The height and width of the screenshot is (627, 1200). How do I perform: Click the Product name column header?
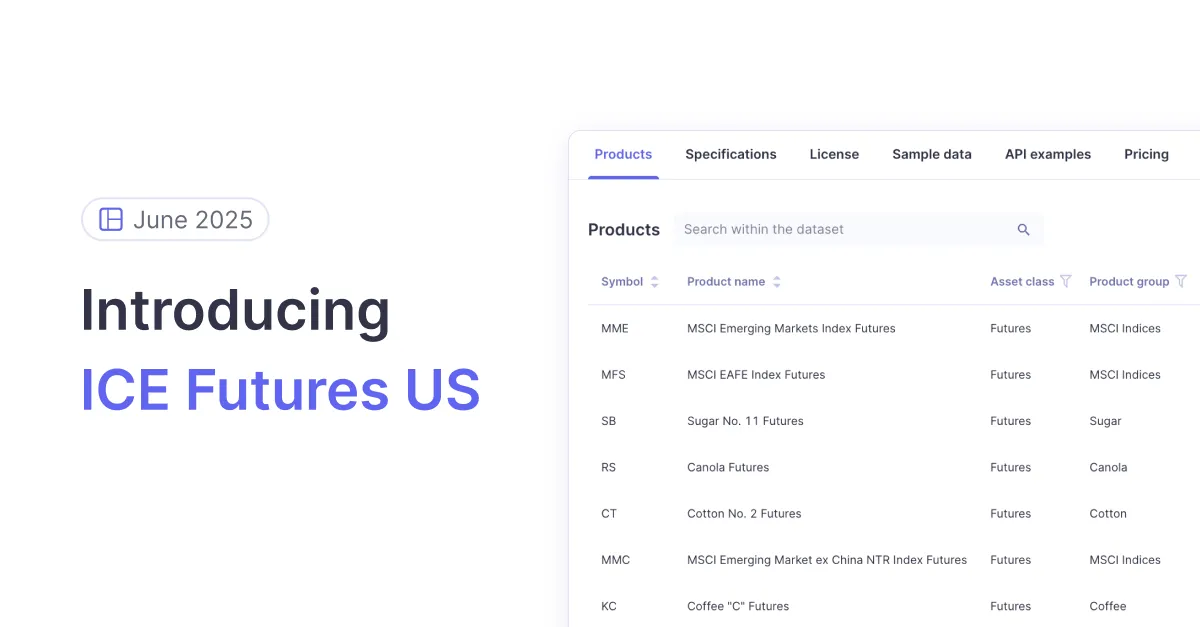(726, 282)
